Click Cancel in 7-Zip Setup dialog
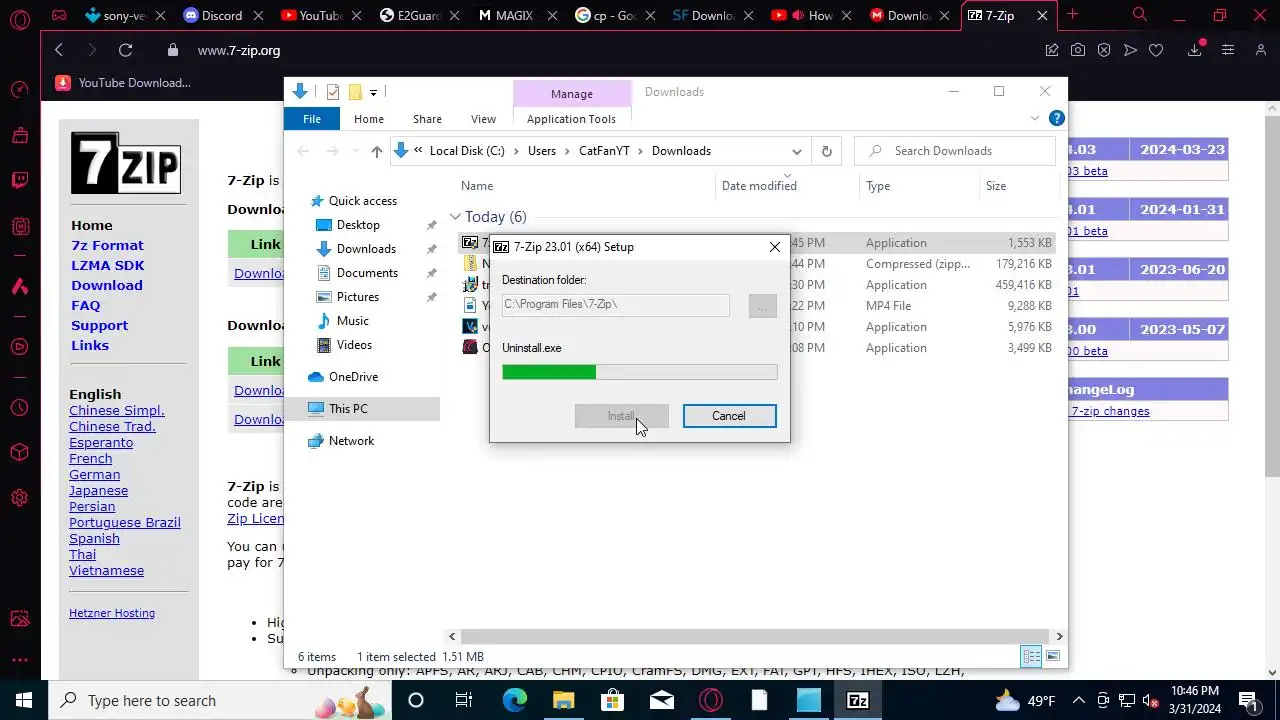 pyautogui.click(x=729, y=416)
